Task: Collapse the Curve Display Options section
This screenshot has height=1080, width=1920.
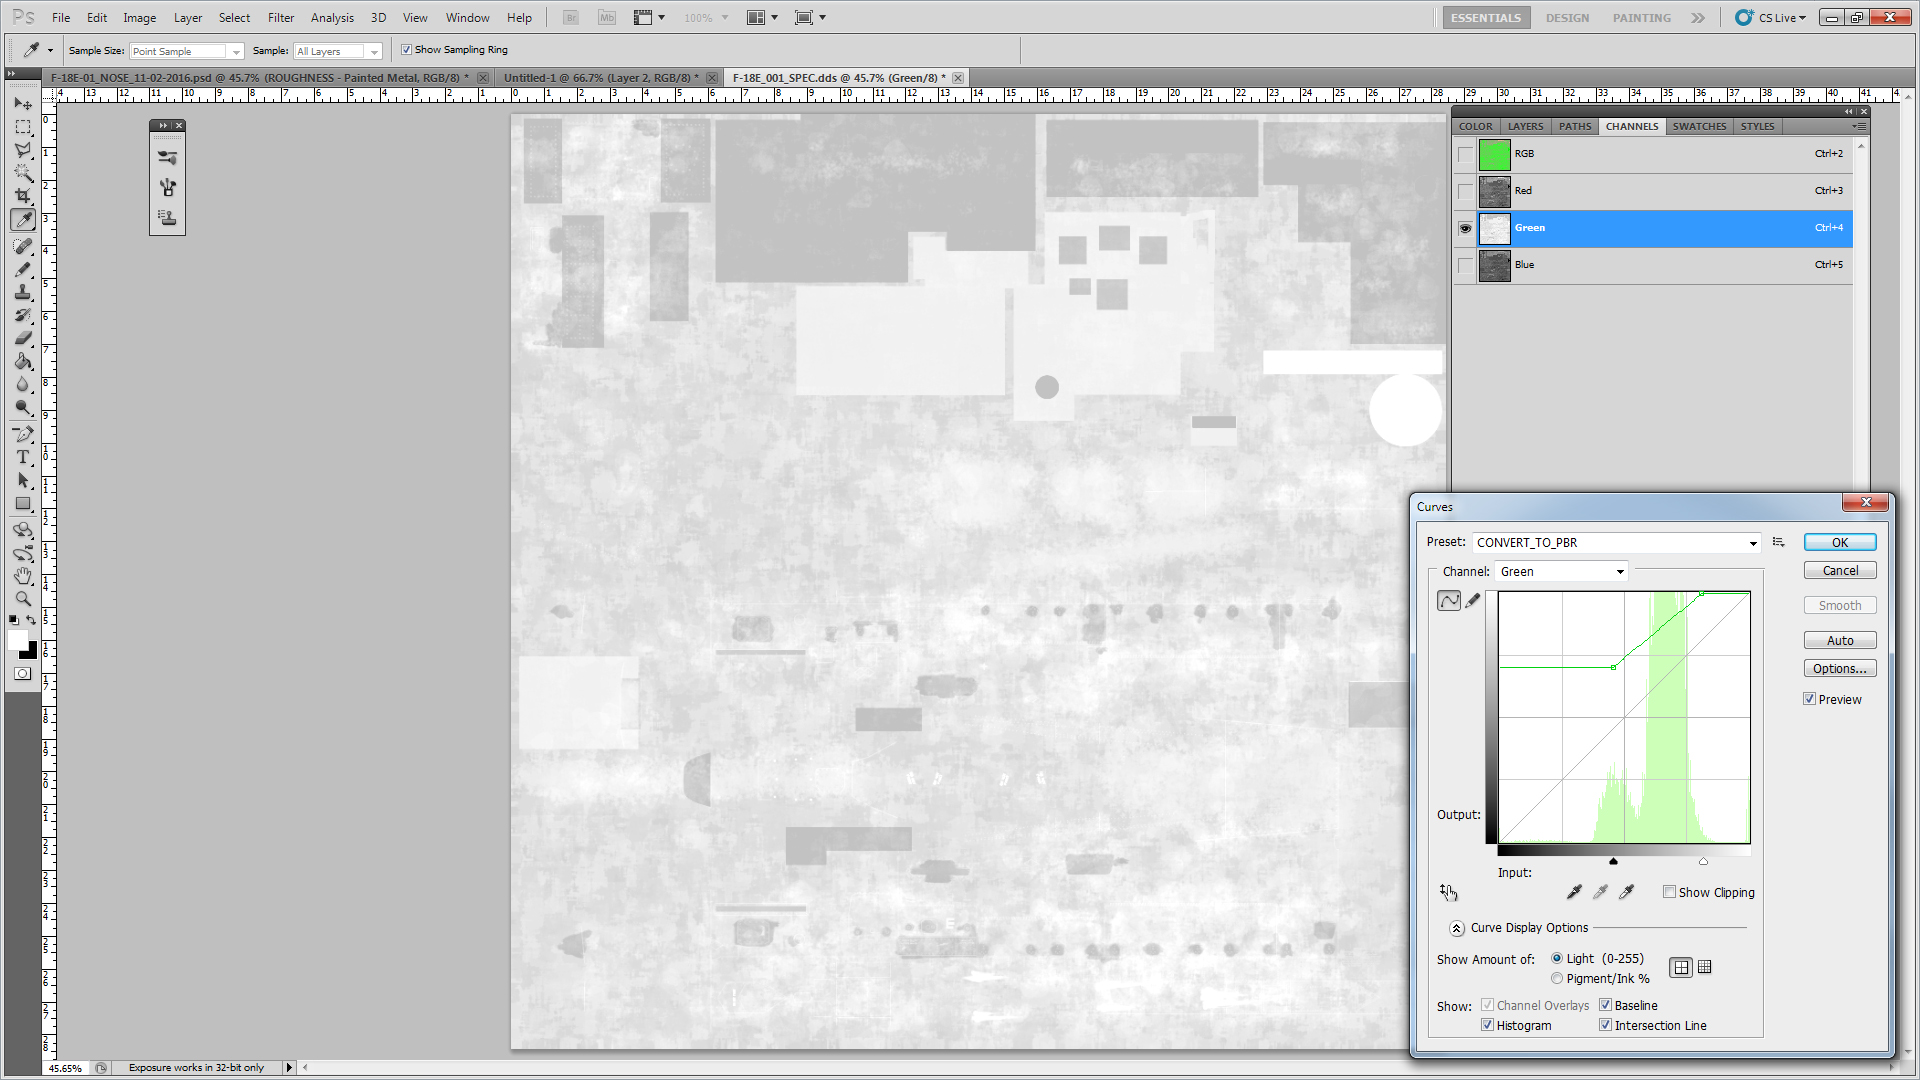Action: coord(1457,928)
